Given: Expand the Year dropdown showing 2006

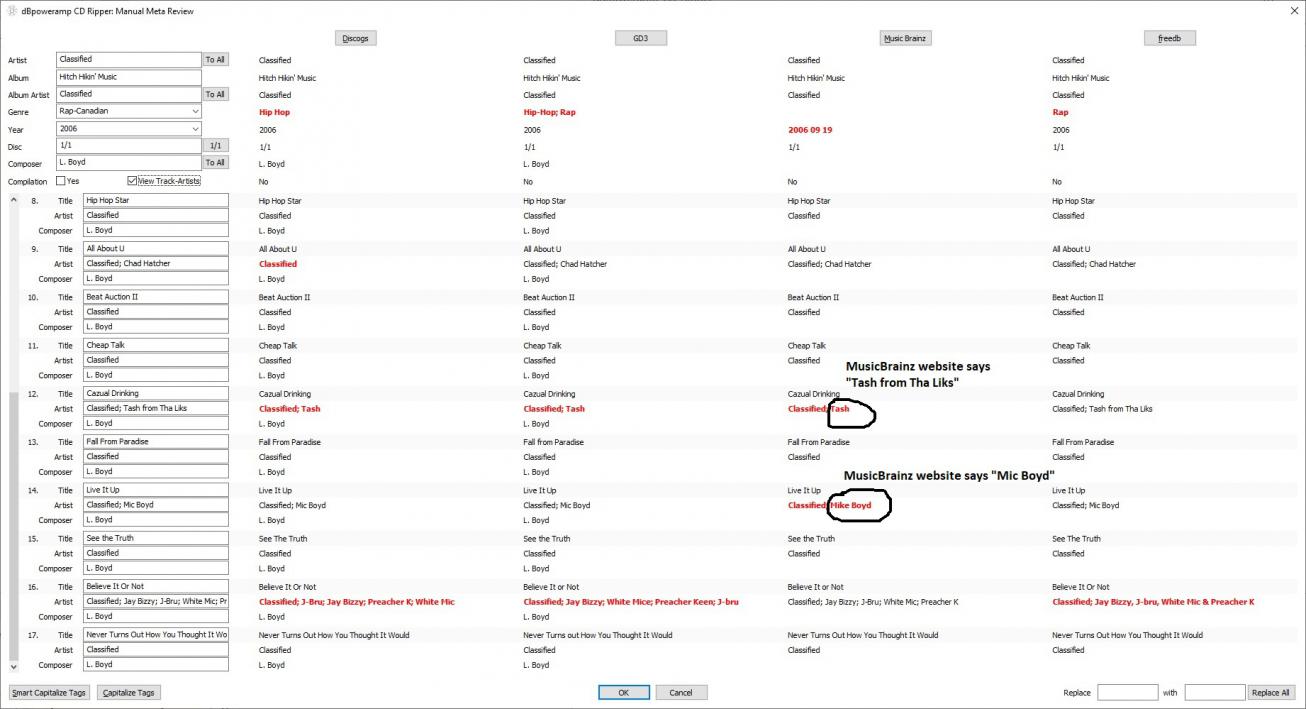Looking at the screenshot, I should point(194,129).
